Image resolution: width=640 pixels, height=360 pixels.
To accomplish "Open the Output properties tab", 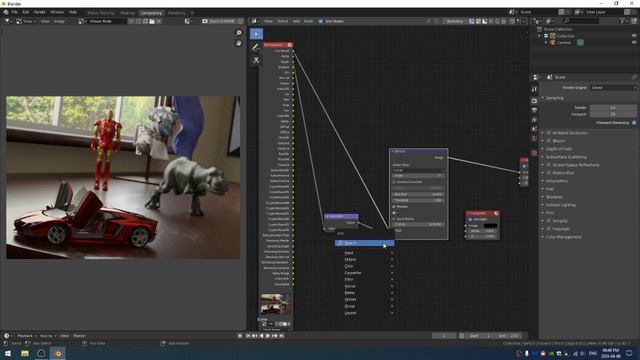I will pos(534,110).
